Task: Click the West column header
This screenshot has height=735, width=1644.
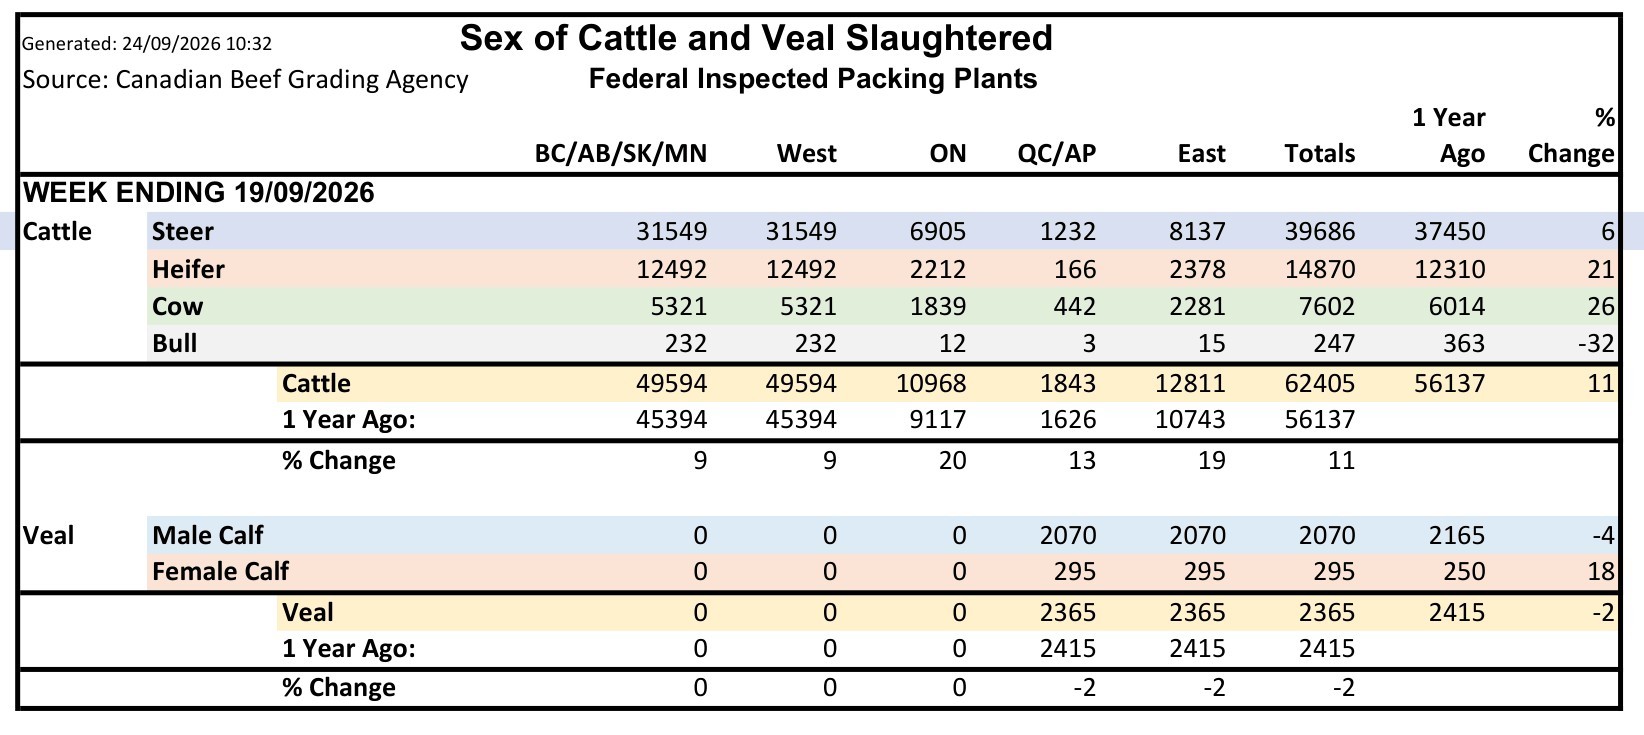Action: pyautogui.click(x=806, y=153)
